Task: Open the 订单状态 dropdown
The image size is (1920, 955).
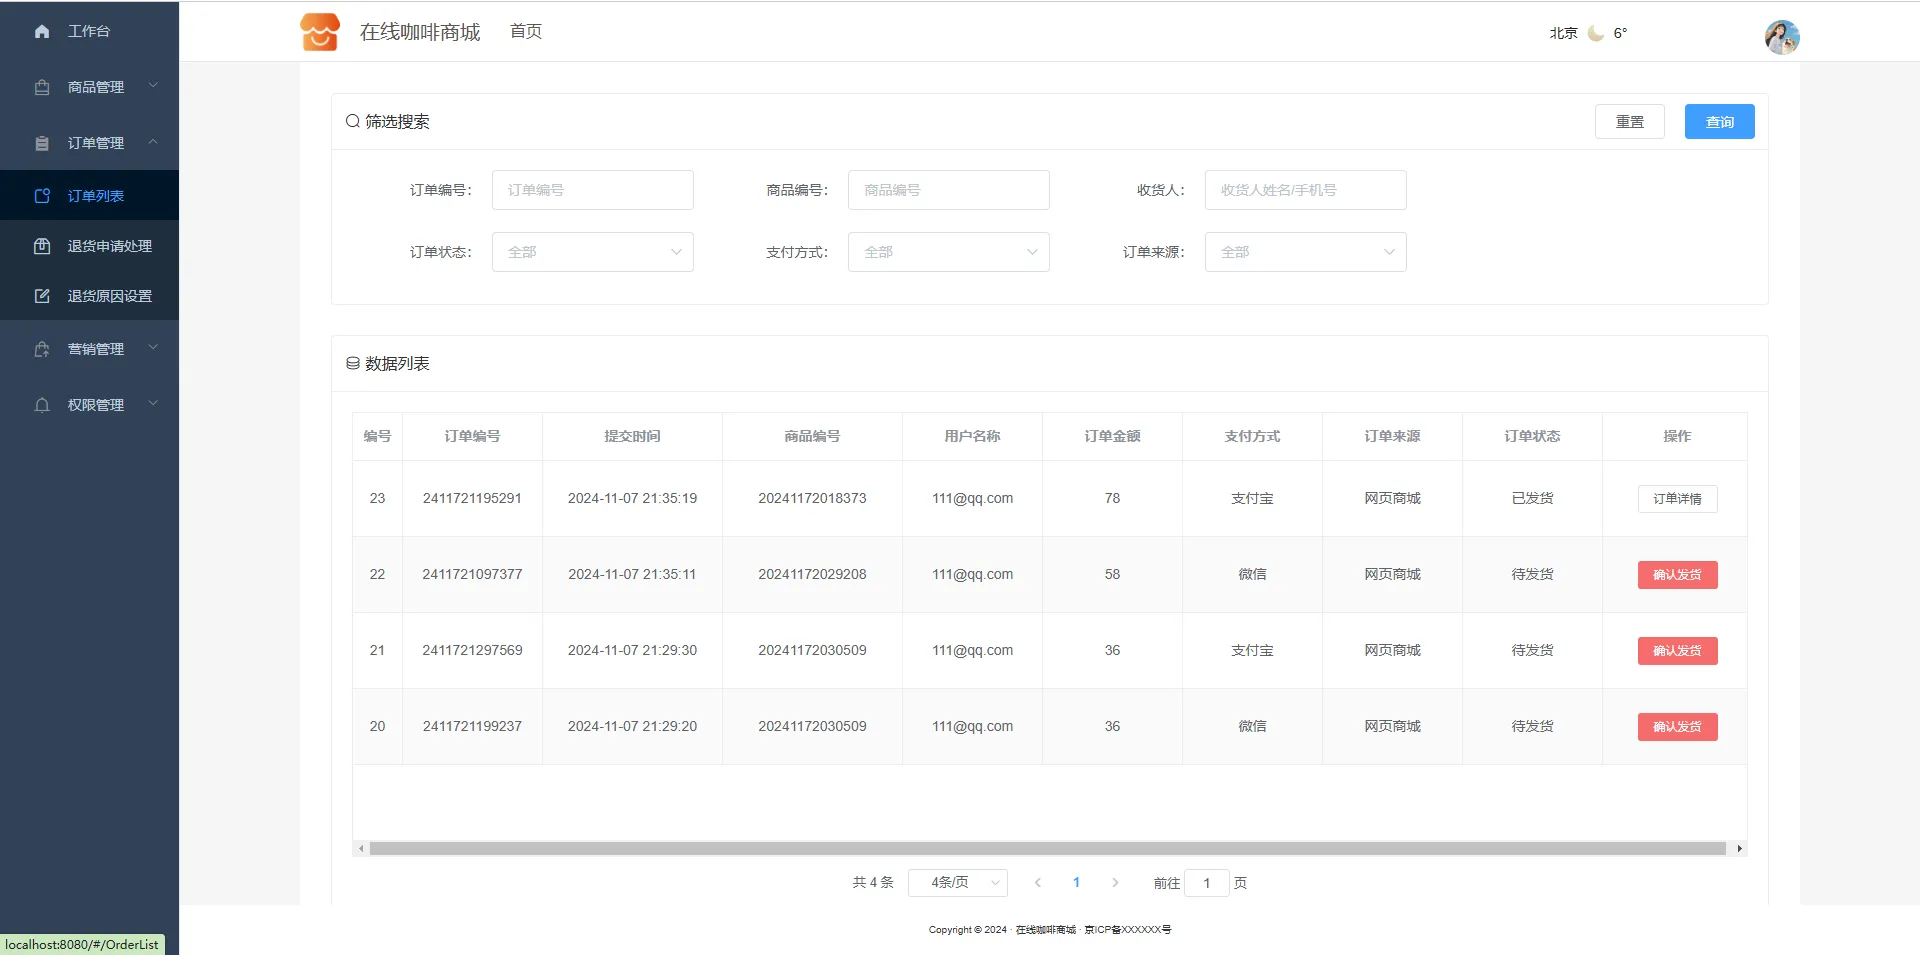Action: pos(592,252)
